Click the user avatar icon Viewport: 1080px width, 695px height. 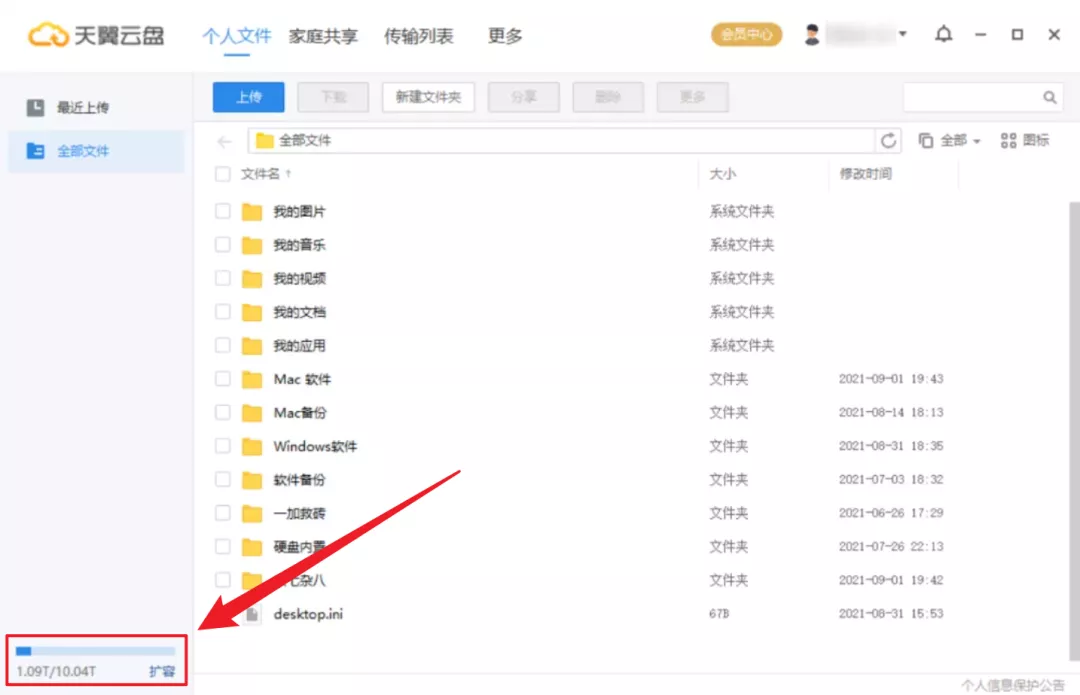pyautogui.click(x=812, y=33)
